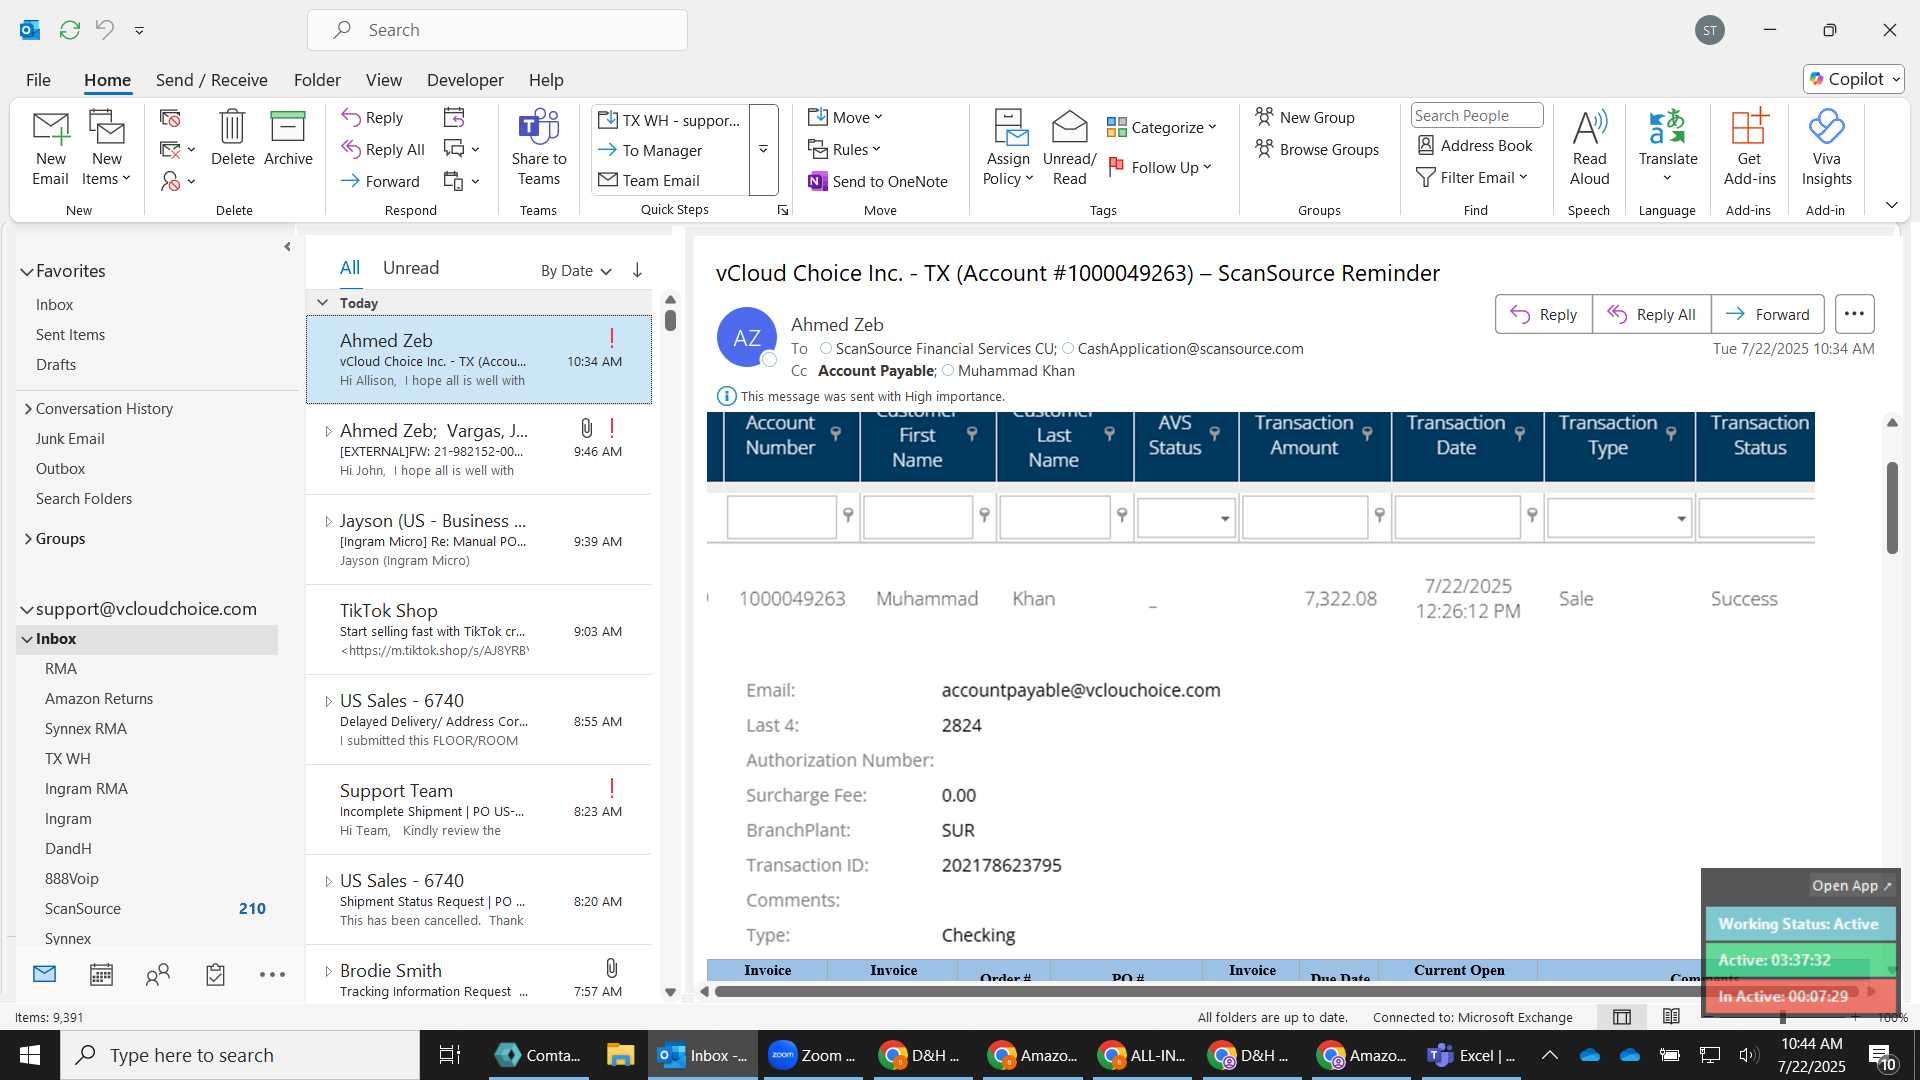The height and width of the screenshot is (1080, 1920).
Task: Open the Assign Policy option
Action: click(x=1008, y=148)
